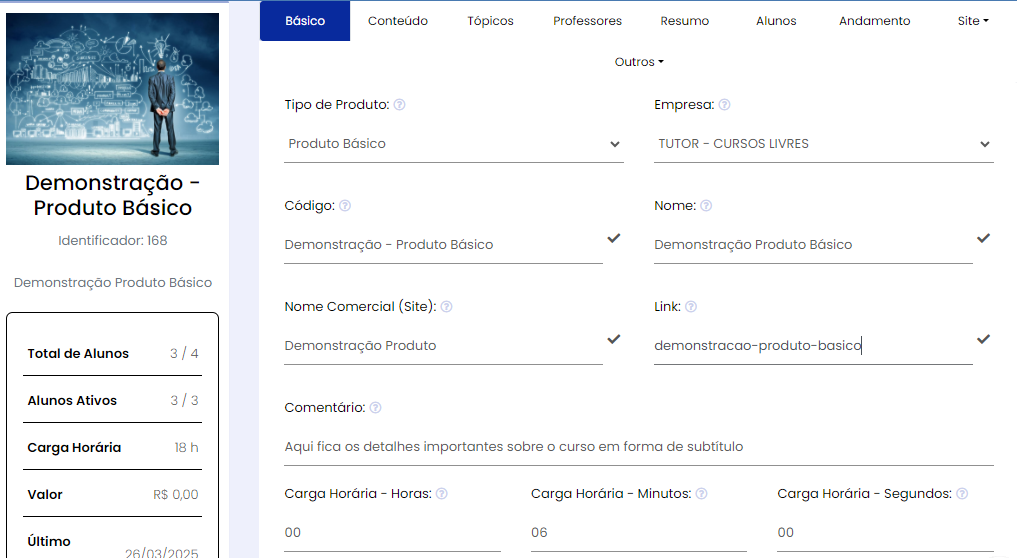Viewport: 1017px width, 558px height.
Task: Click sidebar subtitle Demonstração Produto Básico
Action: point(113,283)
